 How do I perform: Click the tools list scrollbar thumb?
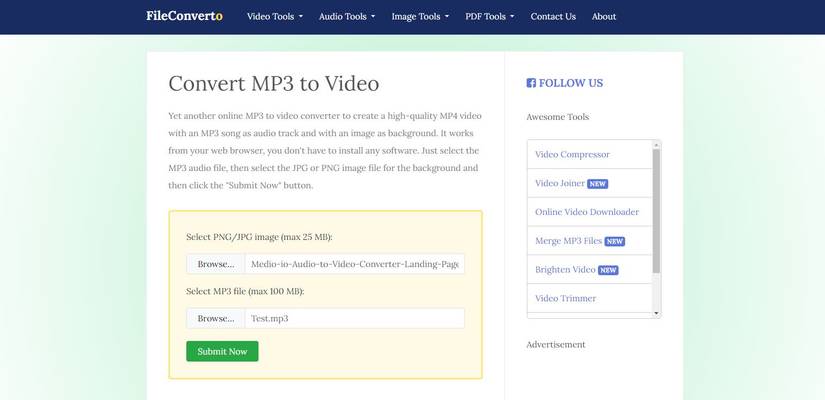tap(656, 211)
